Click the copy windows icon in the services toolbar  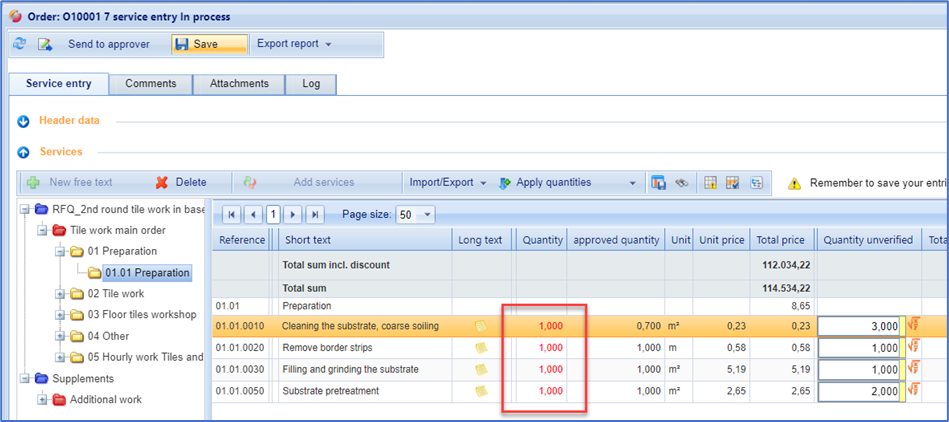point(659,183)
